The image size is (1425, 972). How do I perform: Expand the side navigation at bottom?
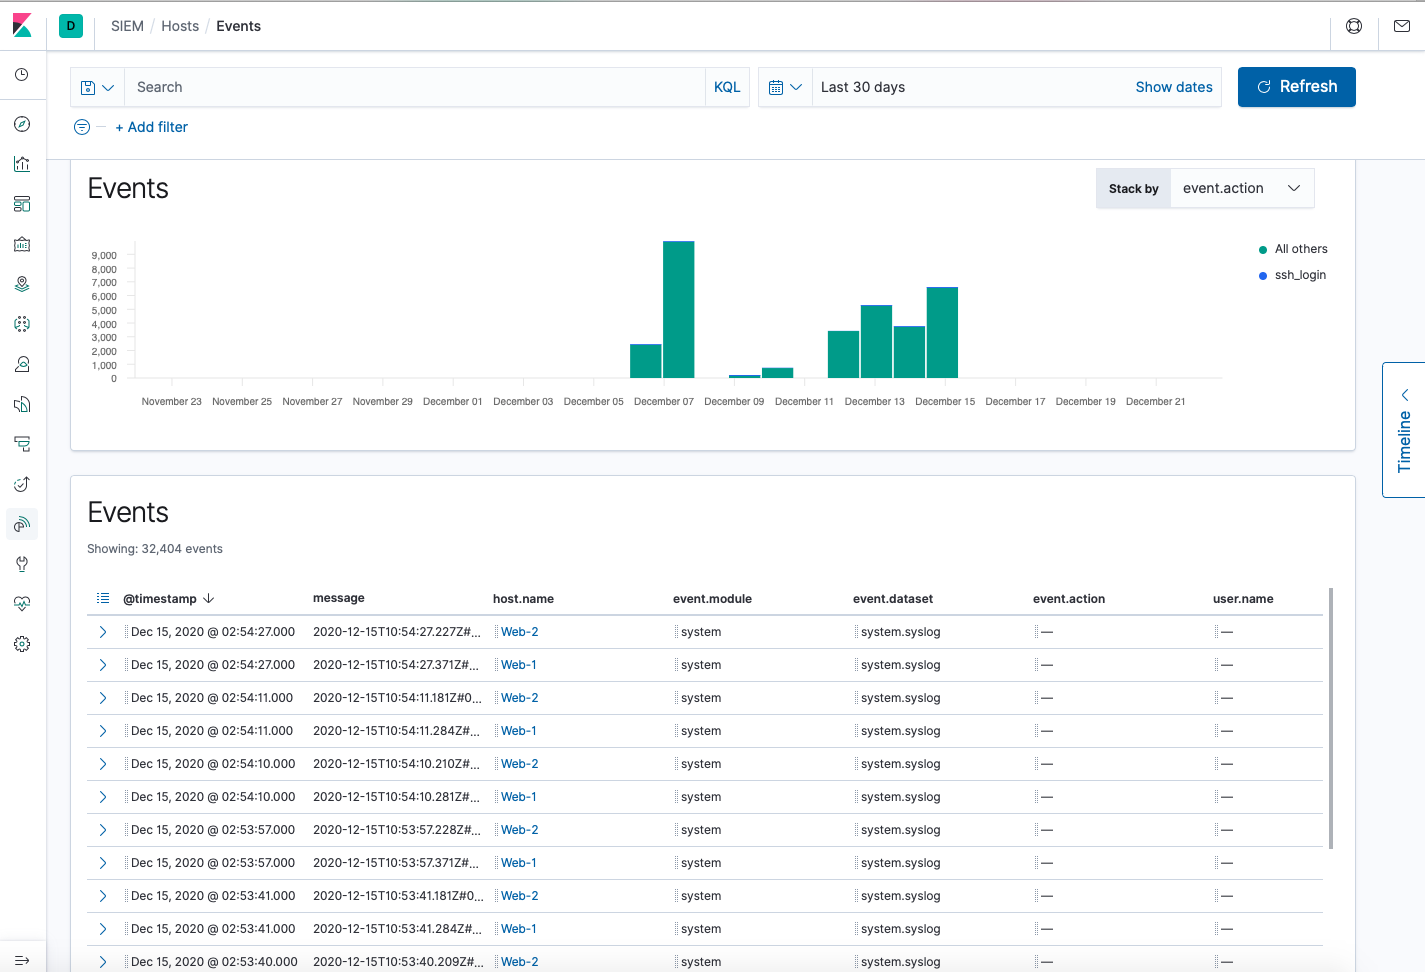click(22, 960)
